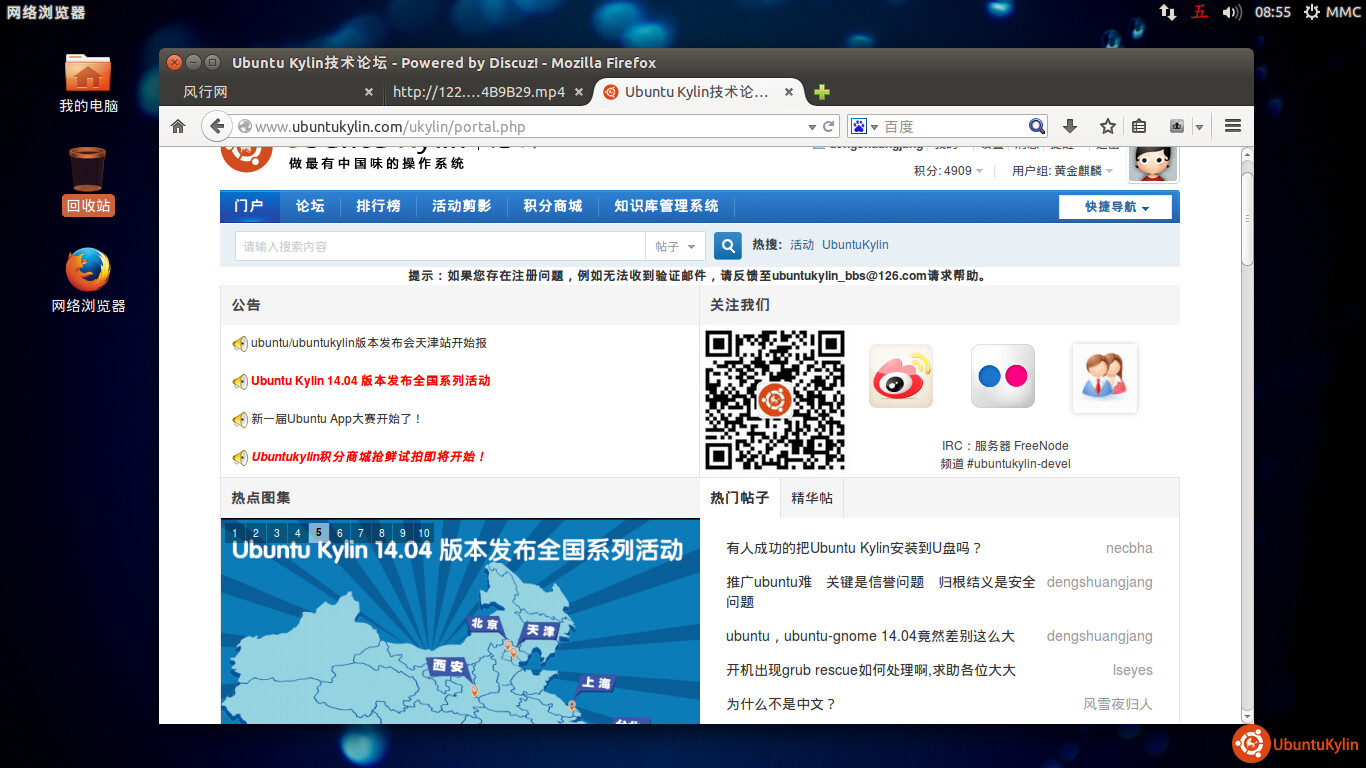Click the Flickr icon
The image size is (1366, 768).
[x=1002, y=376]
